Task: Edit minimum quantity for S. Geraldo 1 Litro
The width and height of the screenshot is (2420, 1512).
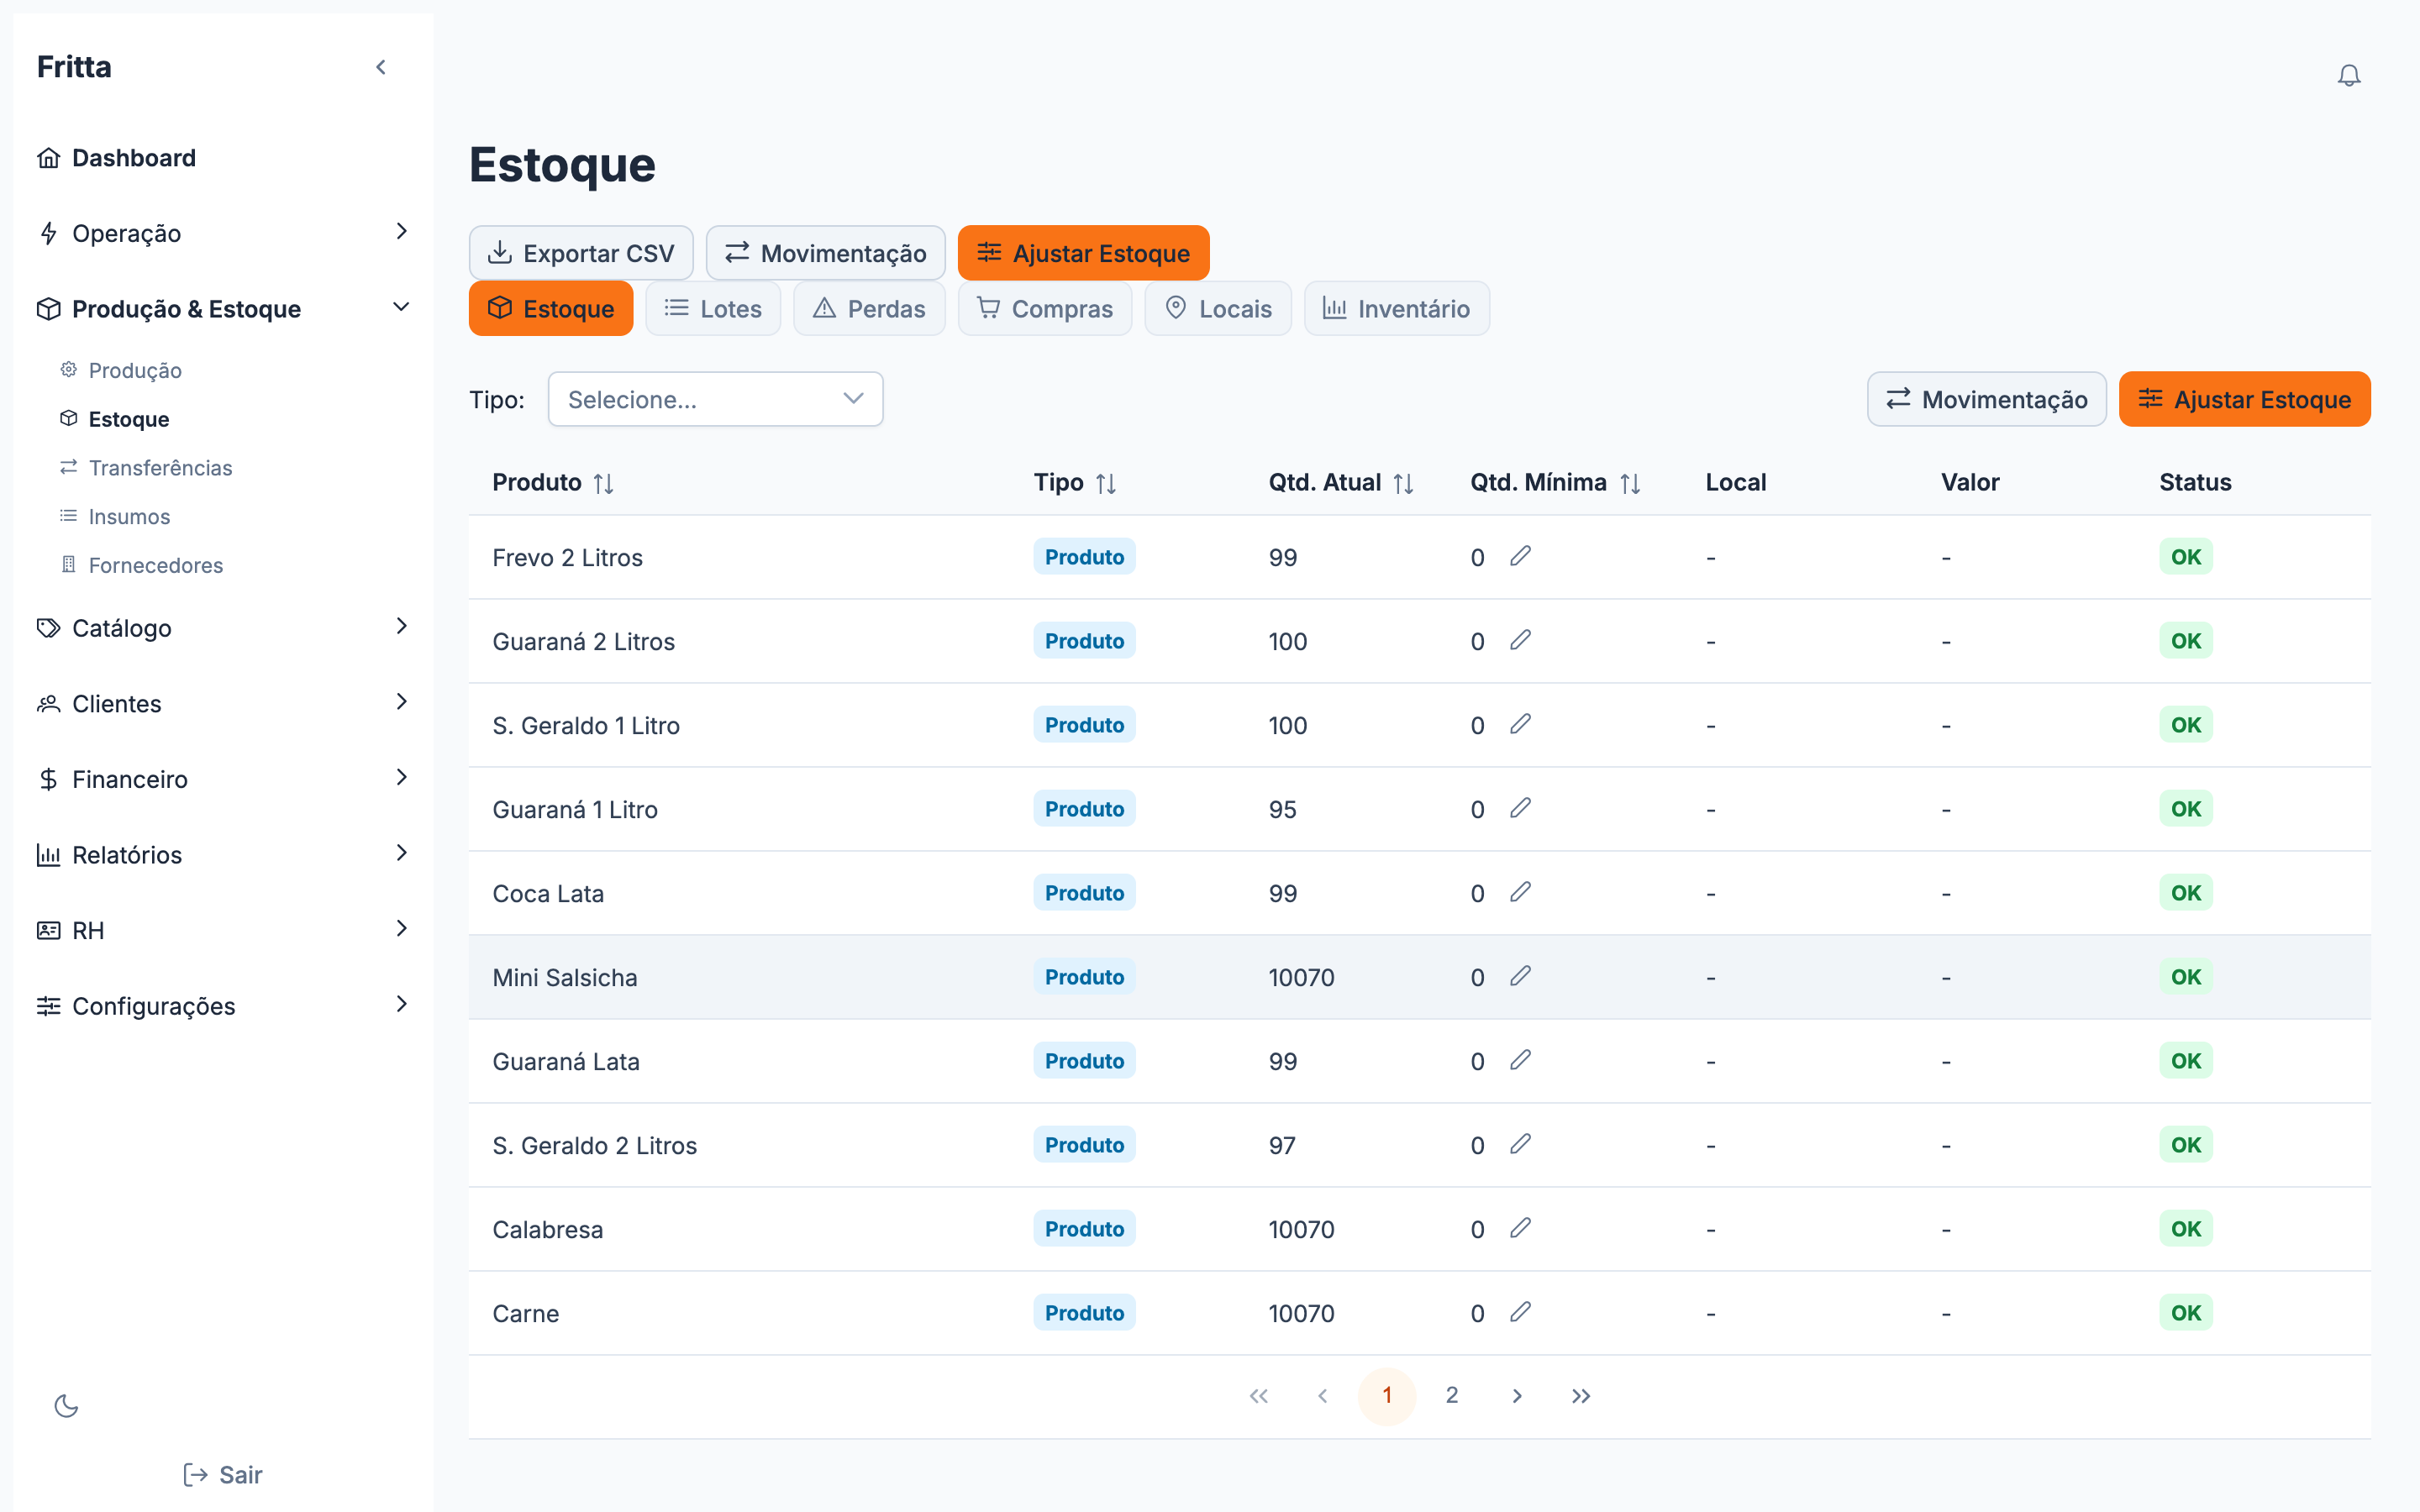Action: [1520, 724]
